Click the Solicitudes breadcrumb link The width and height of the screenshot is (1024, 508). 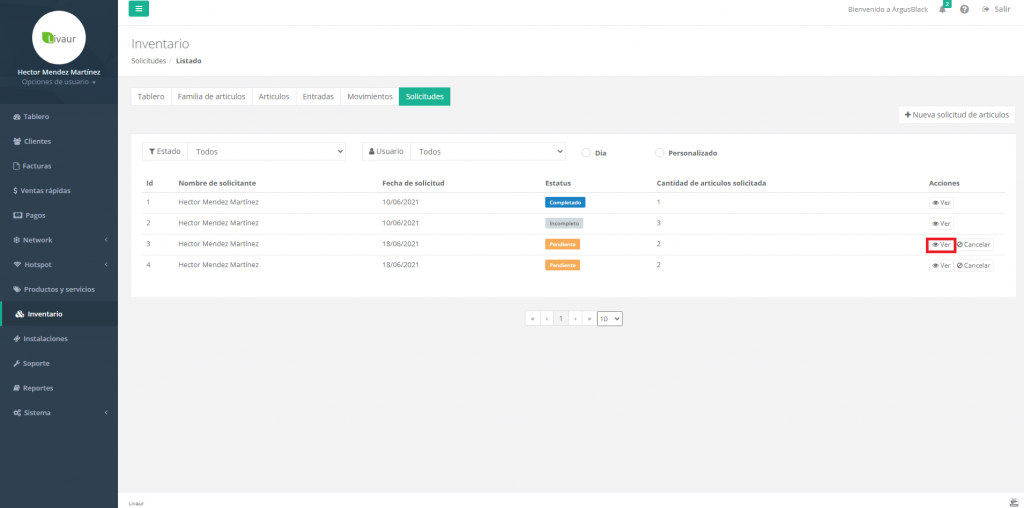pyautogui.click(x=148, y=61)
